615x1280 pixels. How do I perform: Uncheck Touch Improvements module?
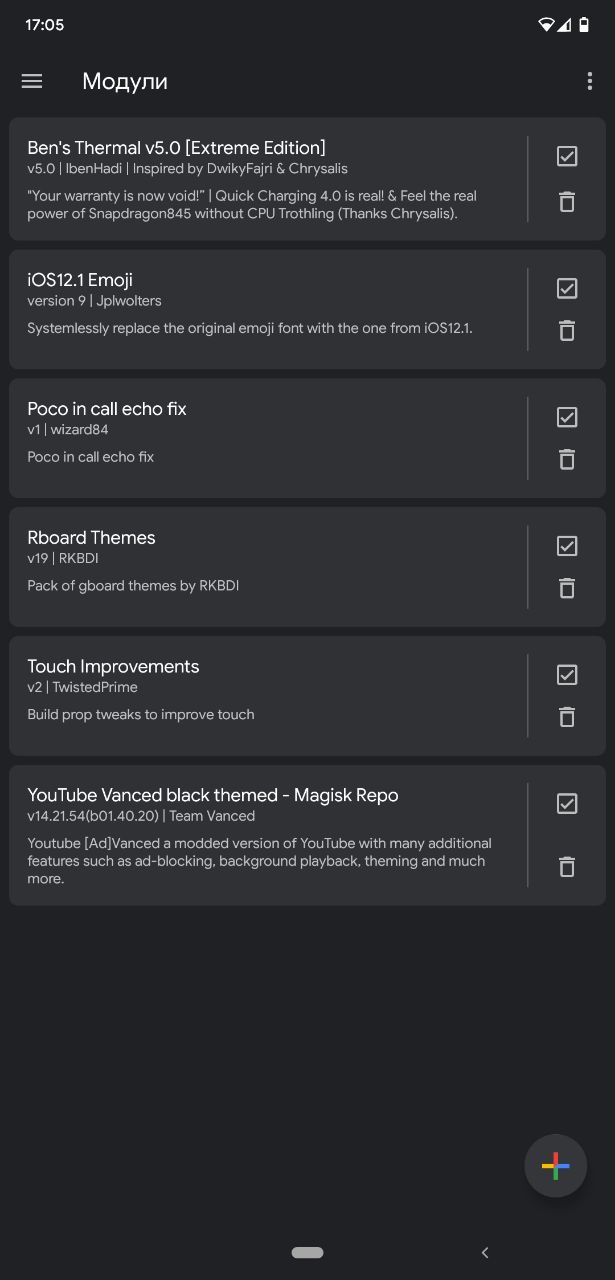point(567,675)
